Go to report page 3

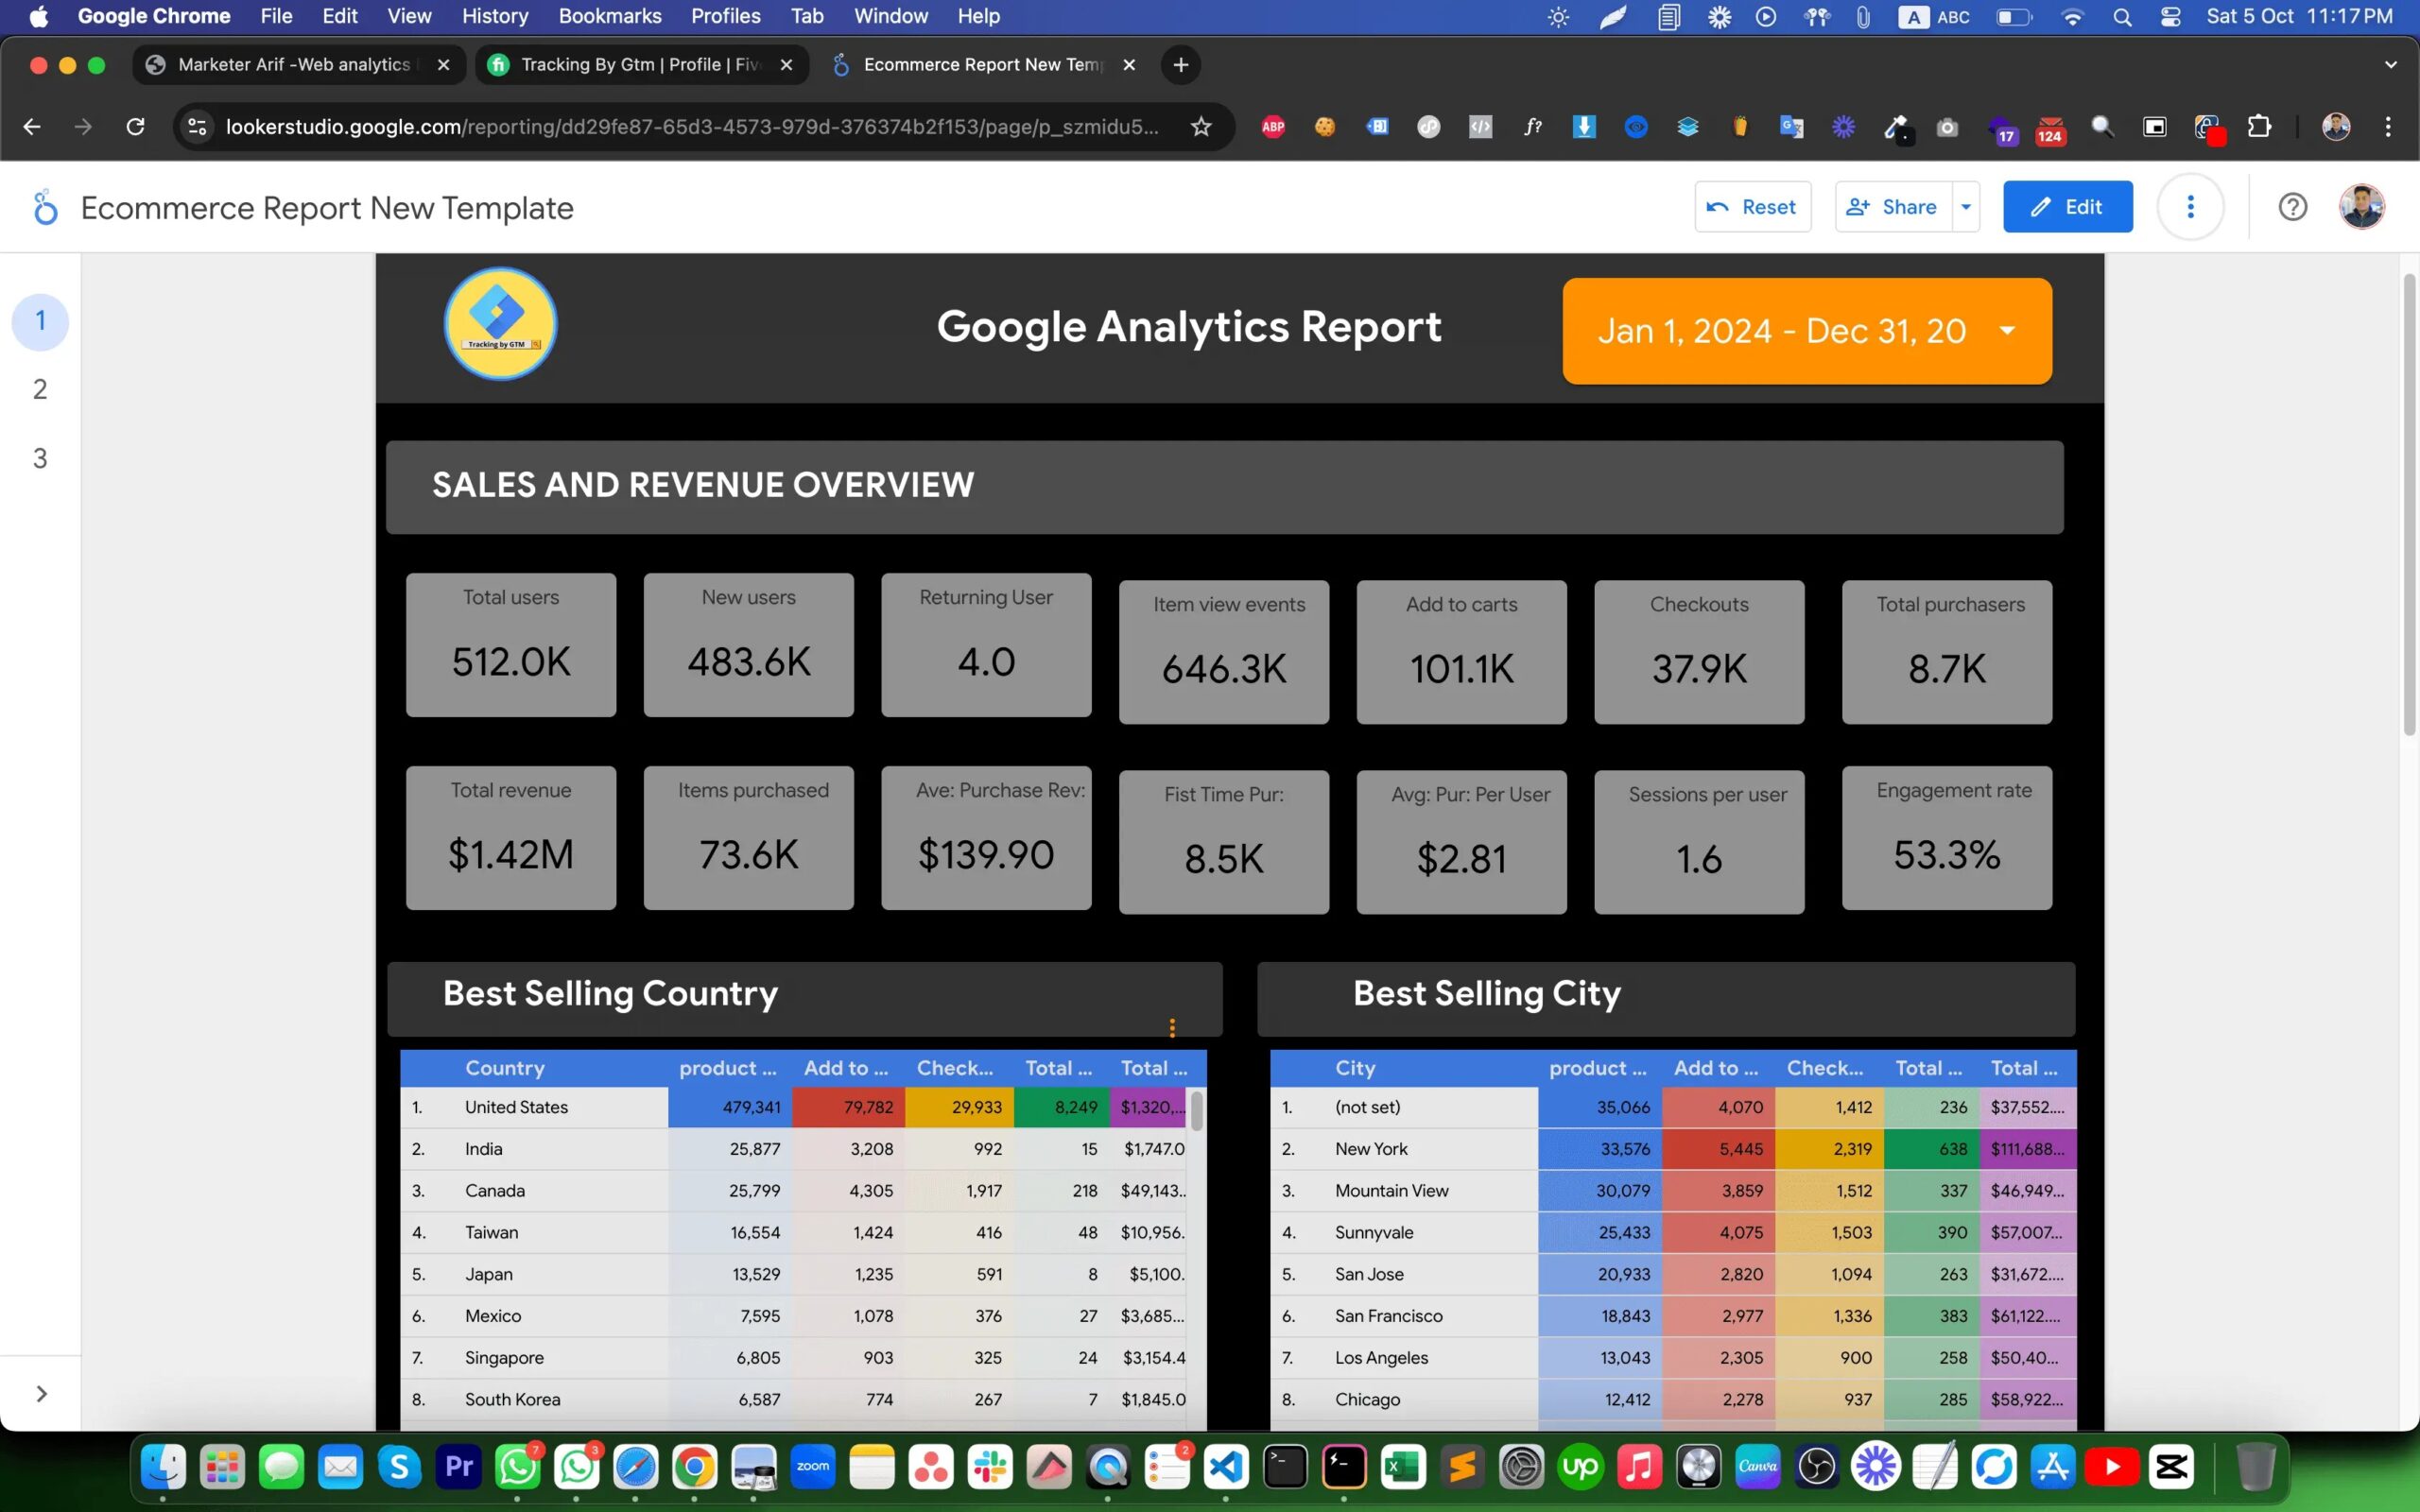pos(40,458)
